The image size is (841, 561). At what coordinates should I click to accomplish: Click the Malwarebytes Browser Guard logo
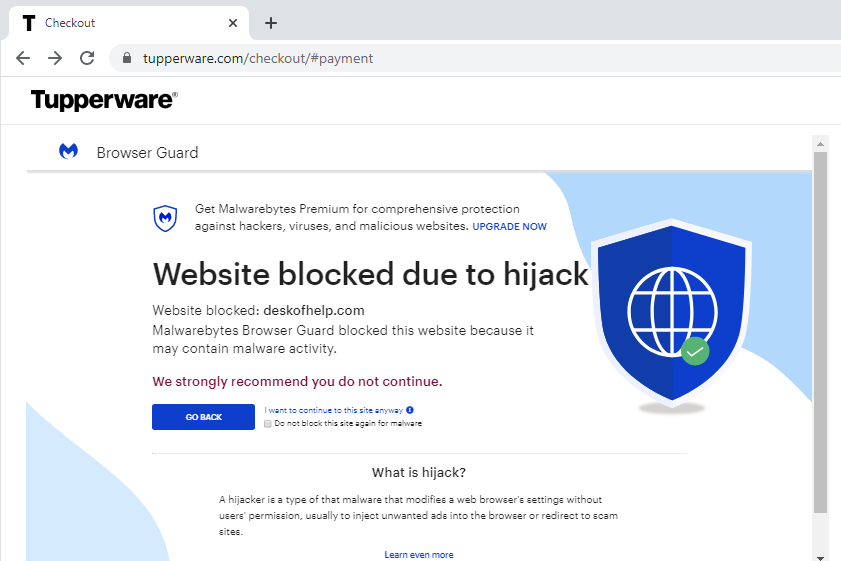(69, 152)
